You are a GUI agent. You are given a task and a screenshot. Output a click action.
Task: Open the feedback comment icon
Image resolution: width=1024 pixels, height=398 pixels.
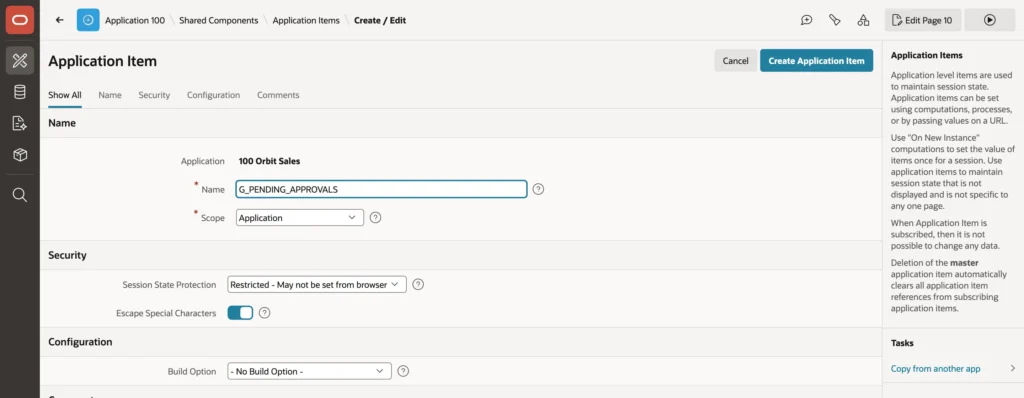click(807, 20)
